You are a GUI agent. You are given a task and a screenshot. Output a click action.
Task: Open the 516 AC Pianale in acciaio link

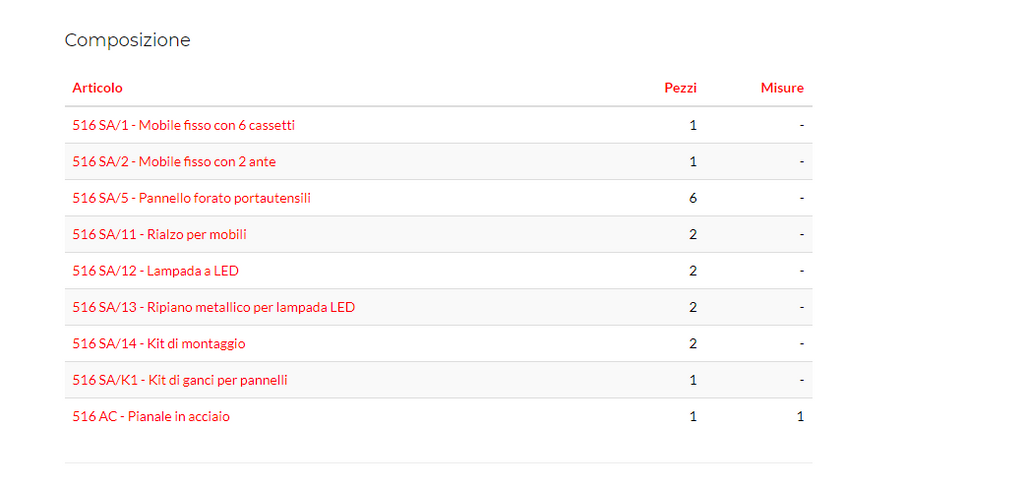(x=150, y=417)
